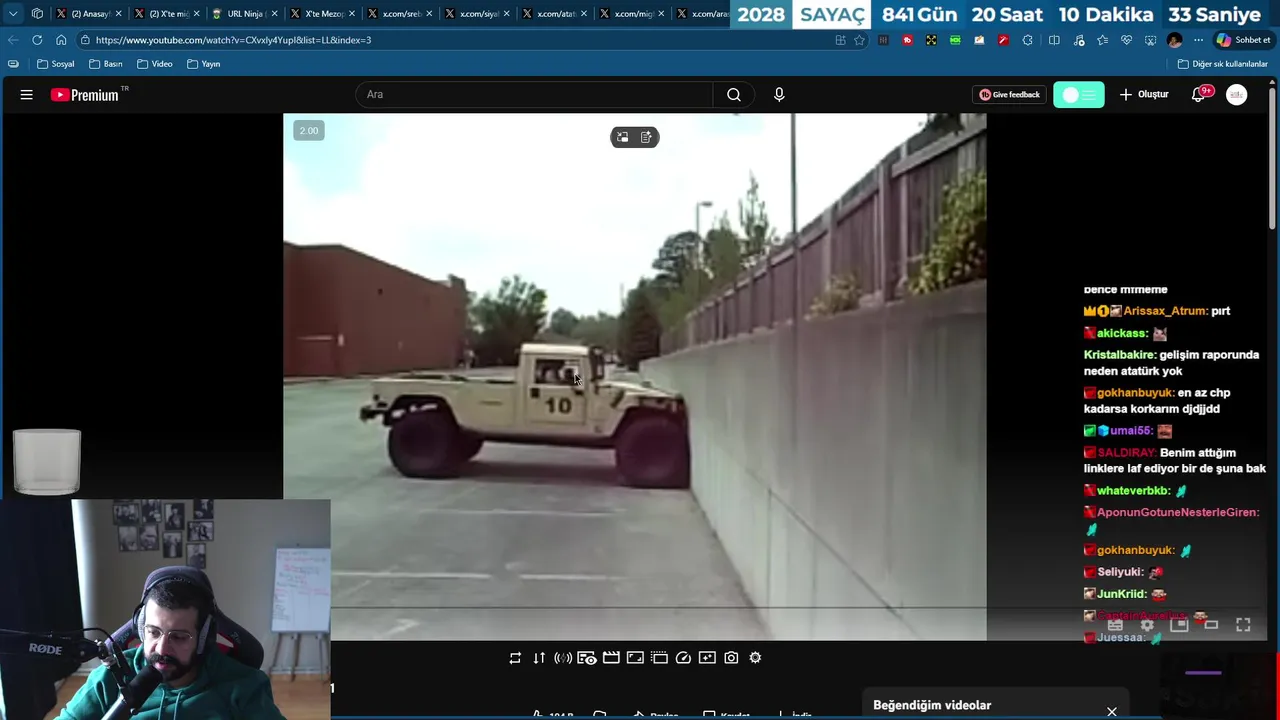
Task: Open the Basın bookmarks folder
Action: [x=106, y=64]
